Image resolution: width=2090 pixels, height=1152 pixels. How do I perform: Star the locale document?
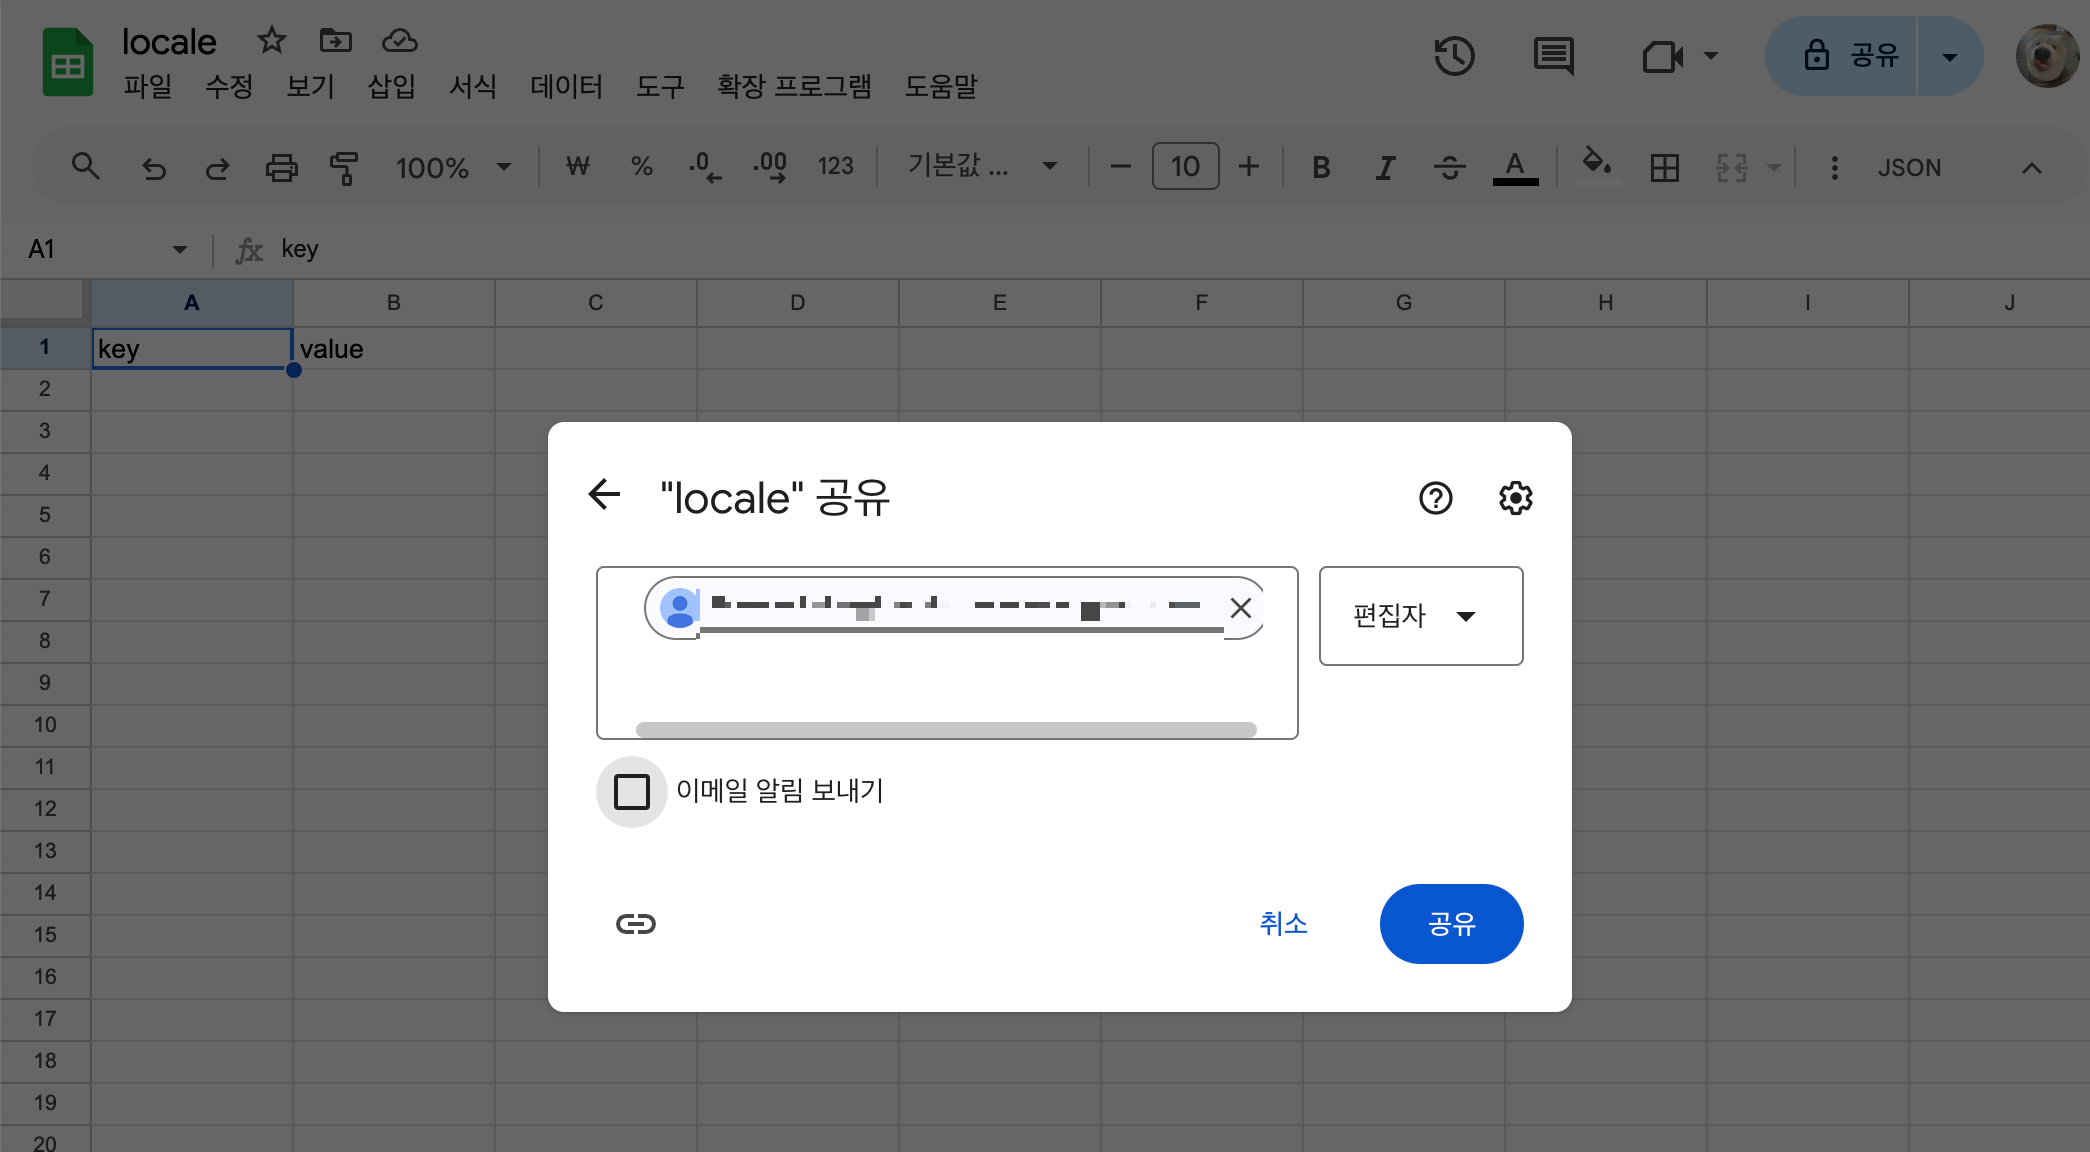tap(271, 41)
